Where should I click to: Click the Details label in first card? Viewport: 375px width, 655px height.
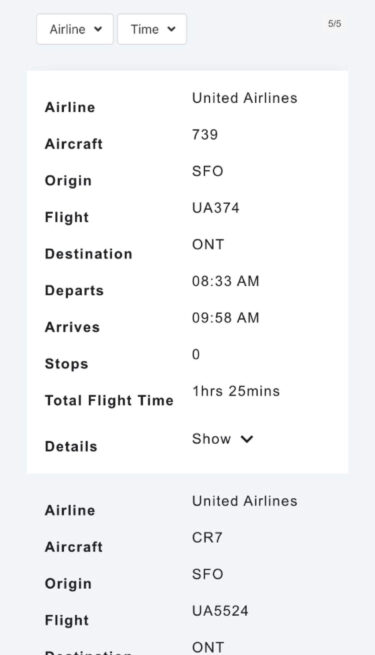pyautogui.click(x=71, y=447)
